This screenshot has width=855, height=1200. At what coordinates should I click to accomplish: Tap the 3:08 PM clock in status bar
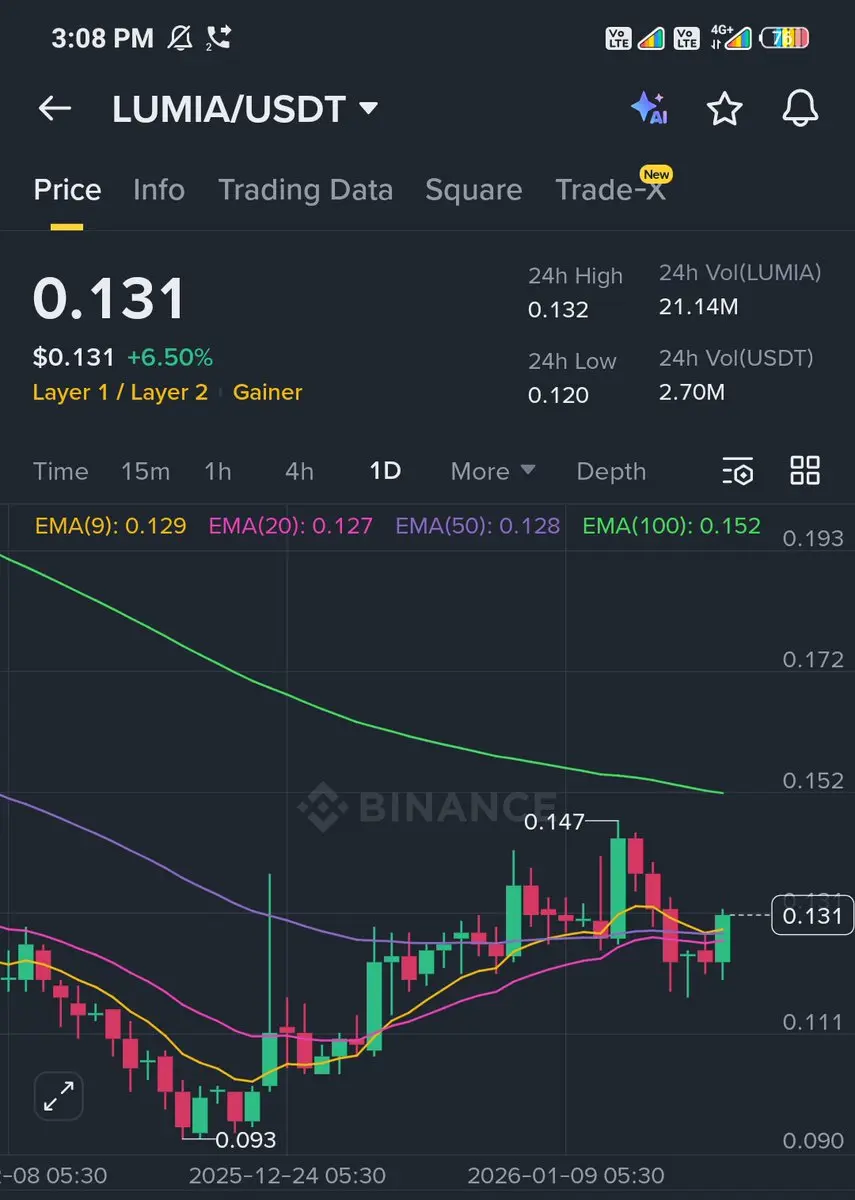click(x=102, y=39)
